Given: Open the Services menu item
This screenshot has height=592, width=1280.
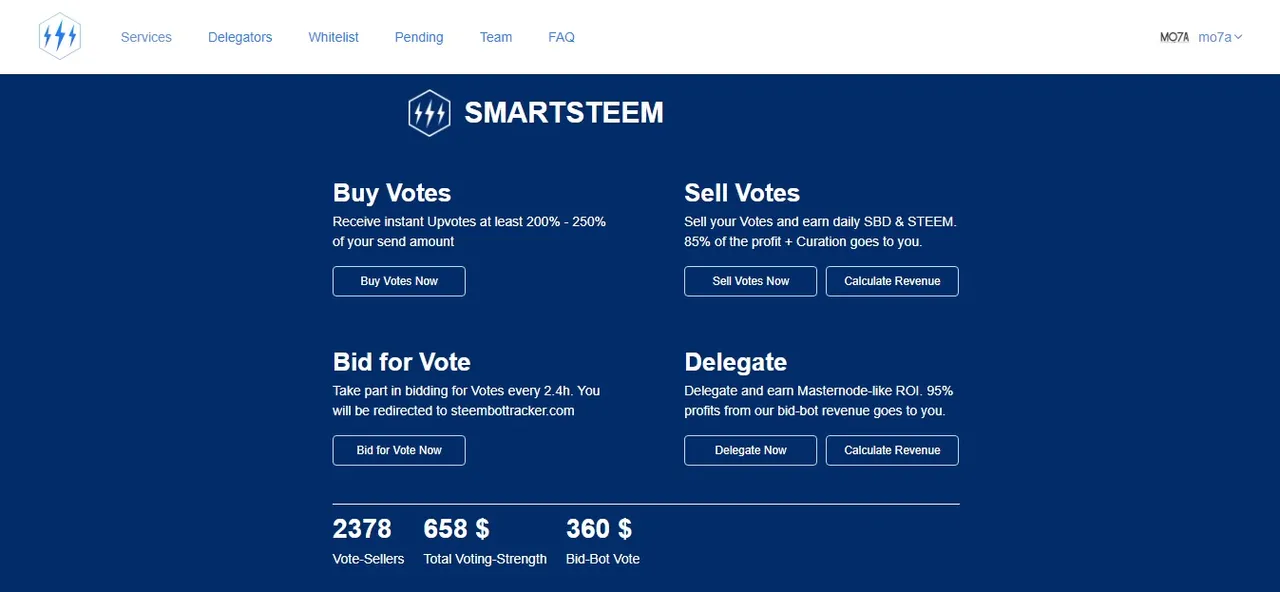Looking at the screenshot, I should point(146,37).
